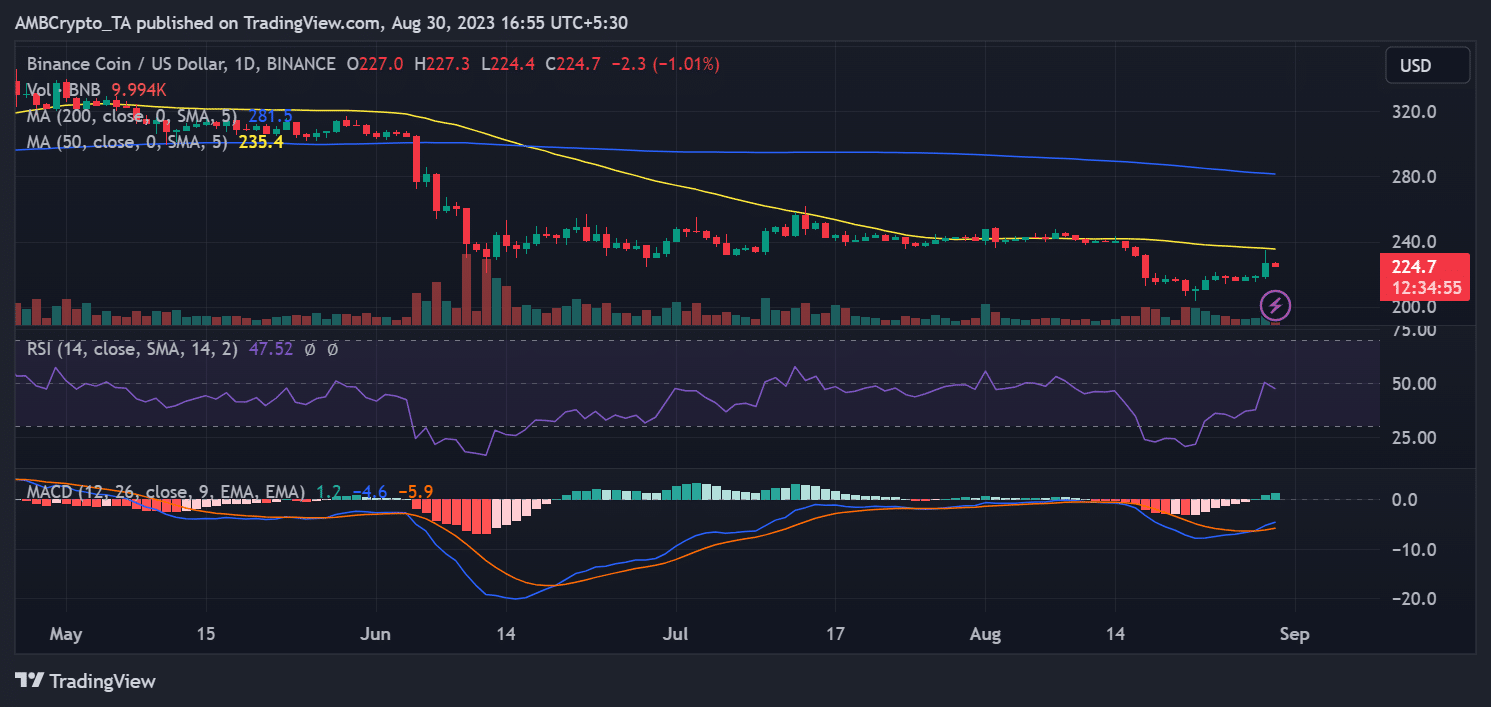The height and width of the screenshot is (707, 1491).
Task: Click the 17 date label on time axis
Action: (x=836, y=634)
